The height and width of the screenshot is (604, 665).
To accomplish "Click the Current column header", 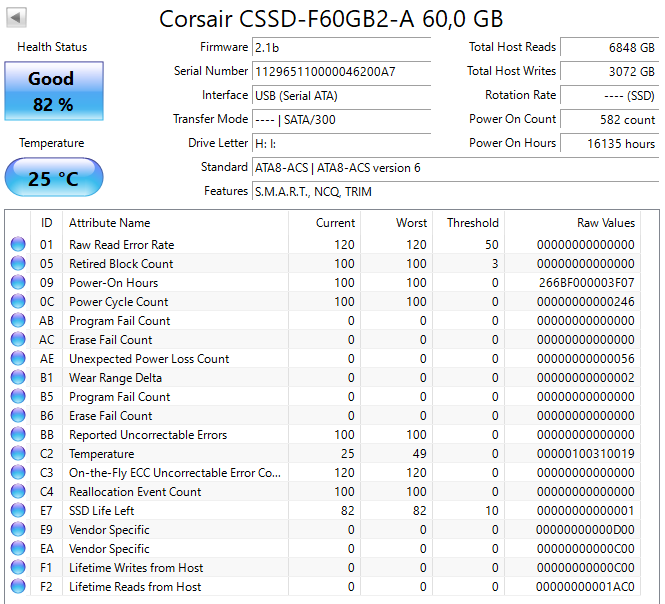I will 335,223.
